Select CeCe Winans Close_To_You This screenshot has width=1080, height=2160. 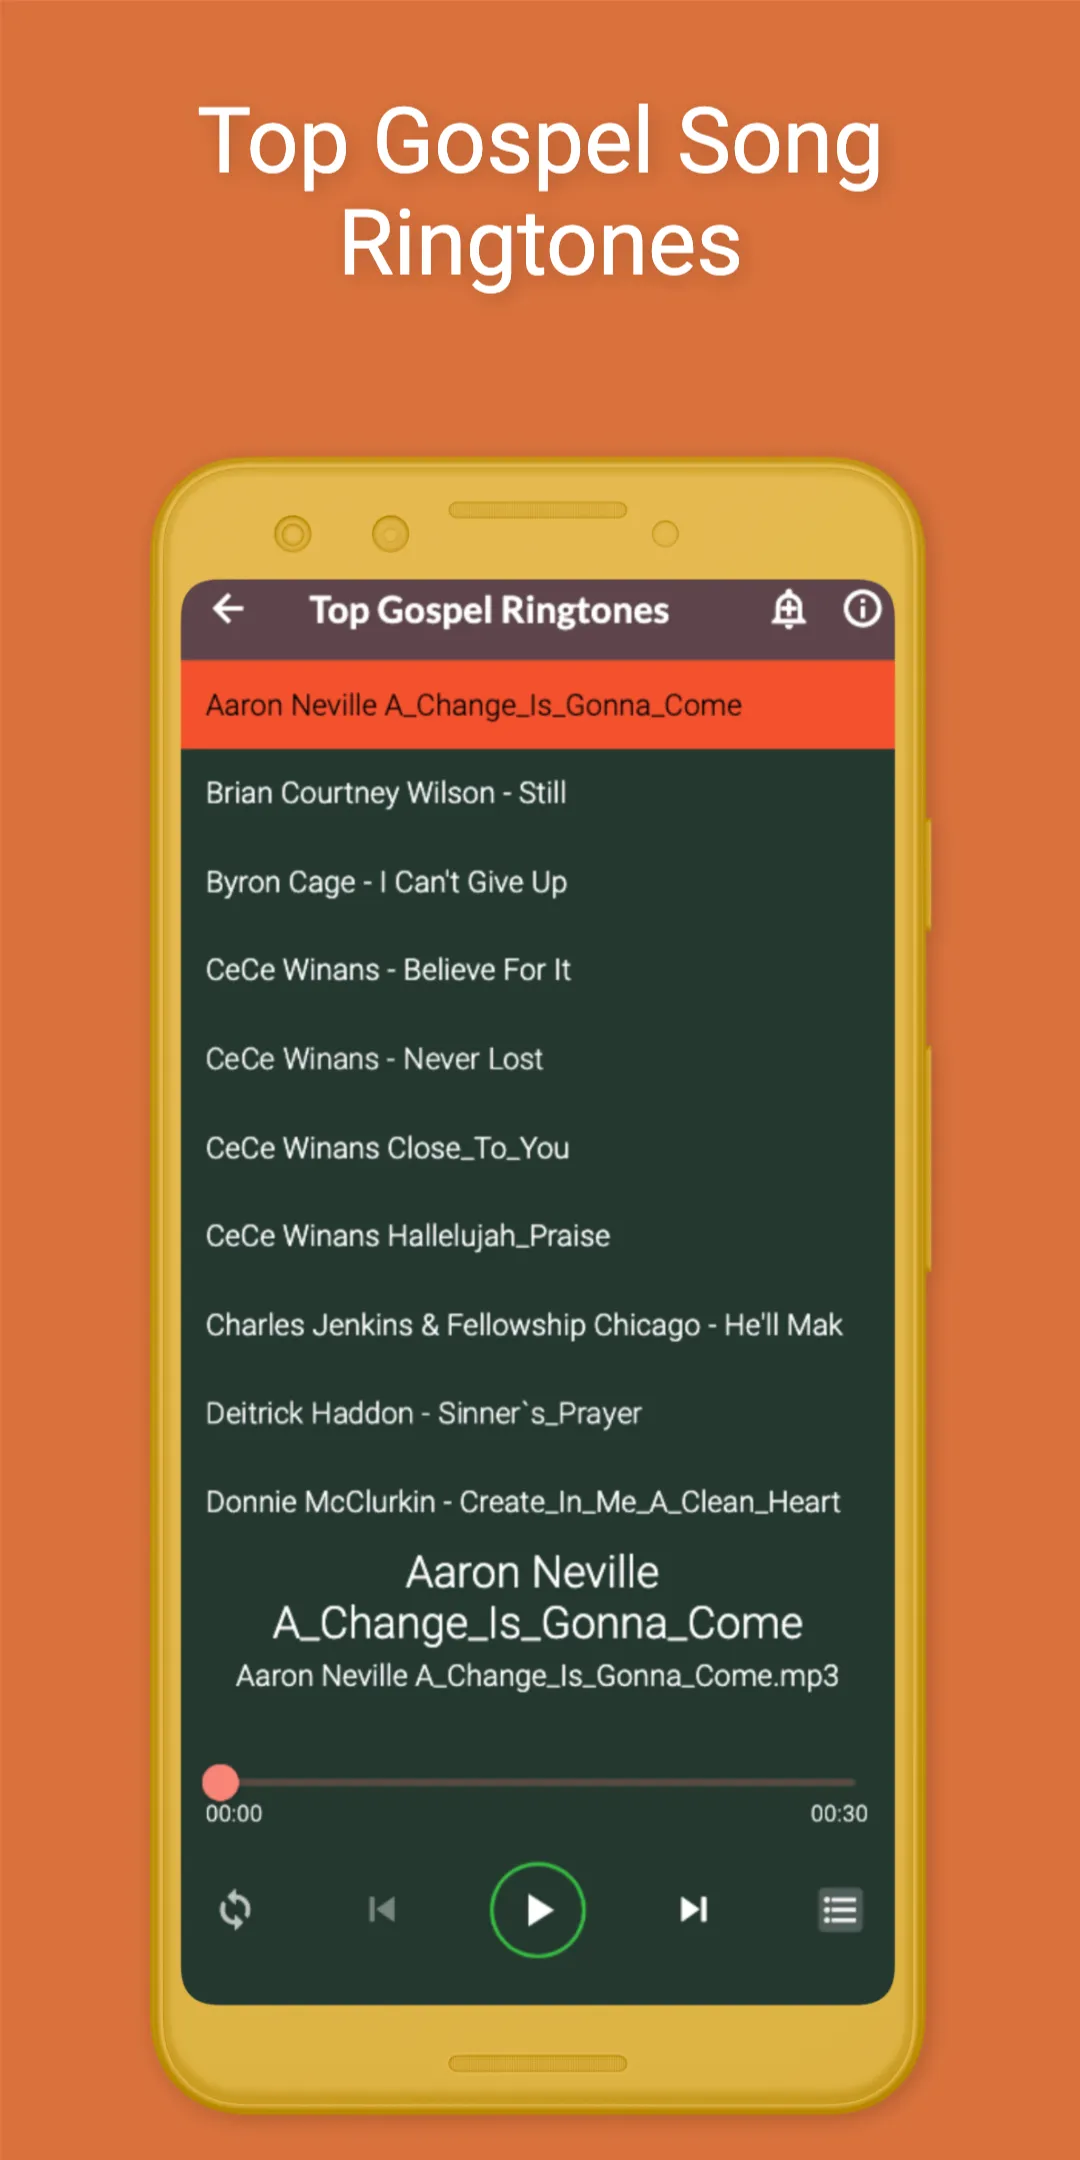538,1148
